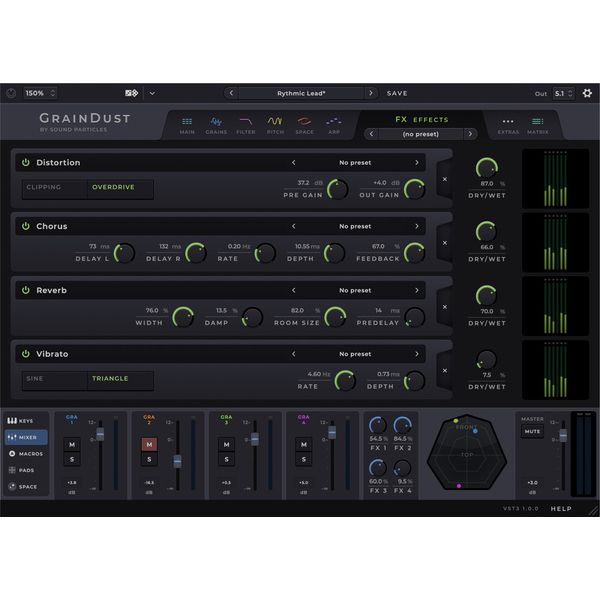This screenshot has height=600, width=600.
Task: Open the Space panel in sidebar
Action: coord(26,487)
